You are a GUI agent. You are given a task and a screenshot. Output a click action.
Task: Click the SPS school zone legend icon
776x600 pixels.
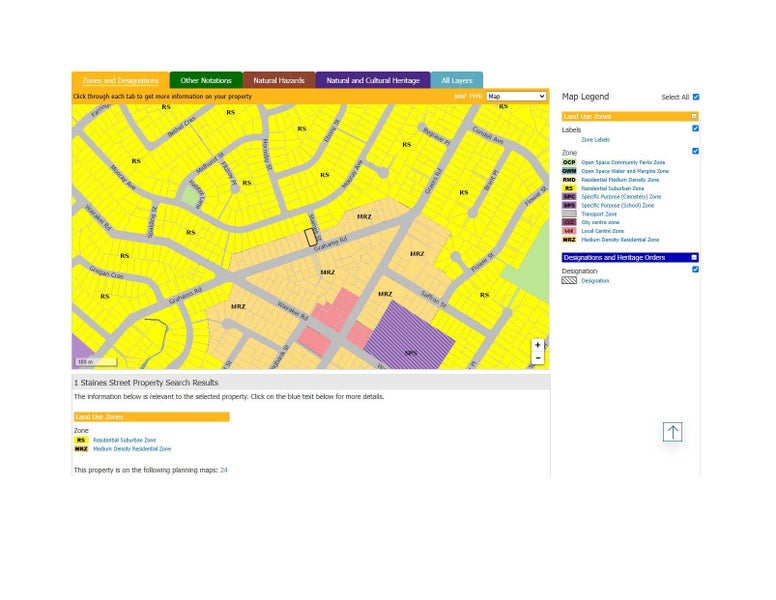(569, 205)
